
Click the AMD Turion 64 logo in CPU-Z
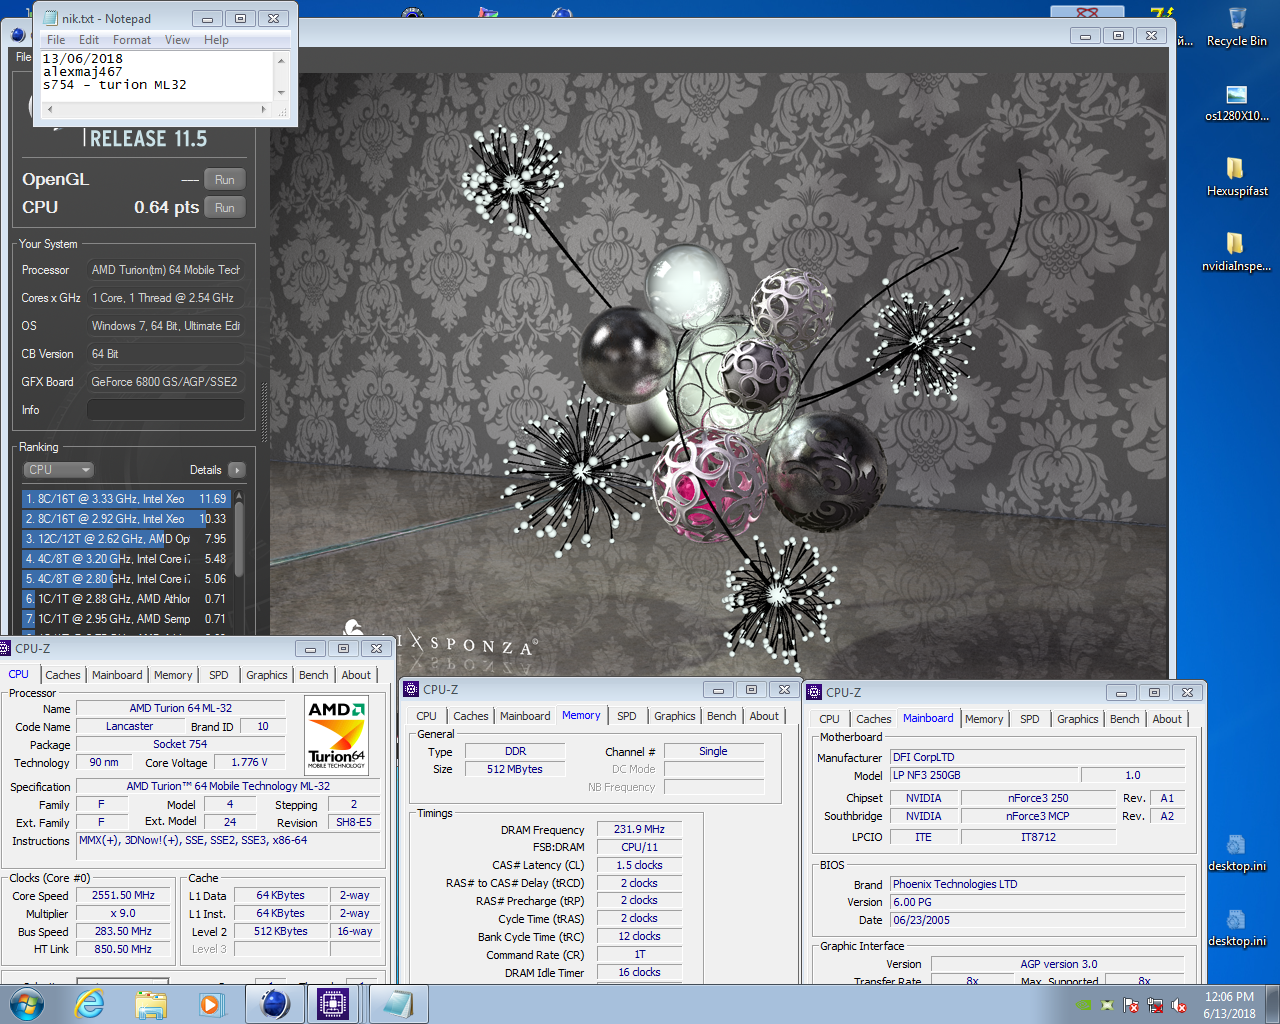336,735
